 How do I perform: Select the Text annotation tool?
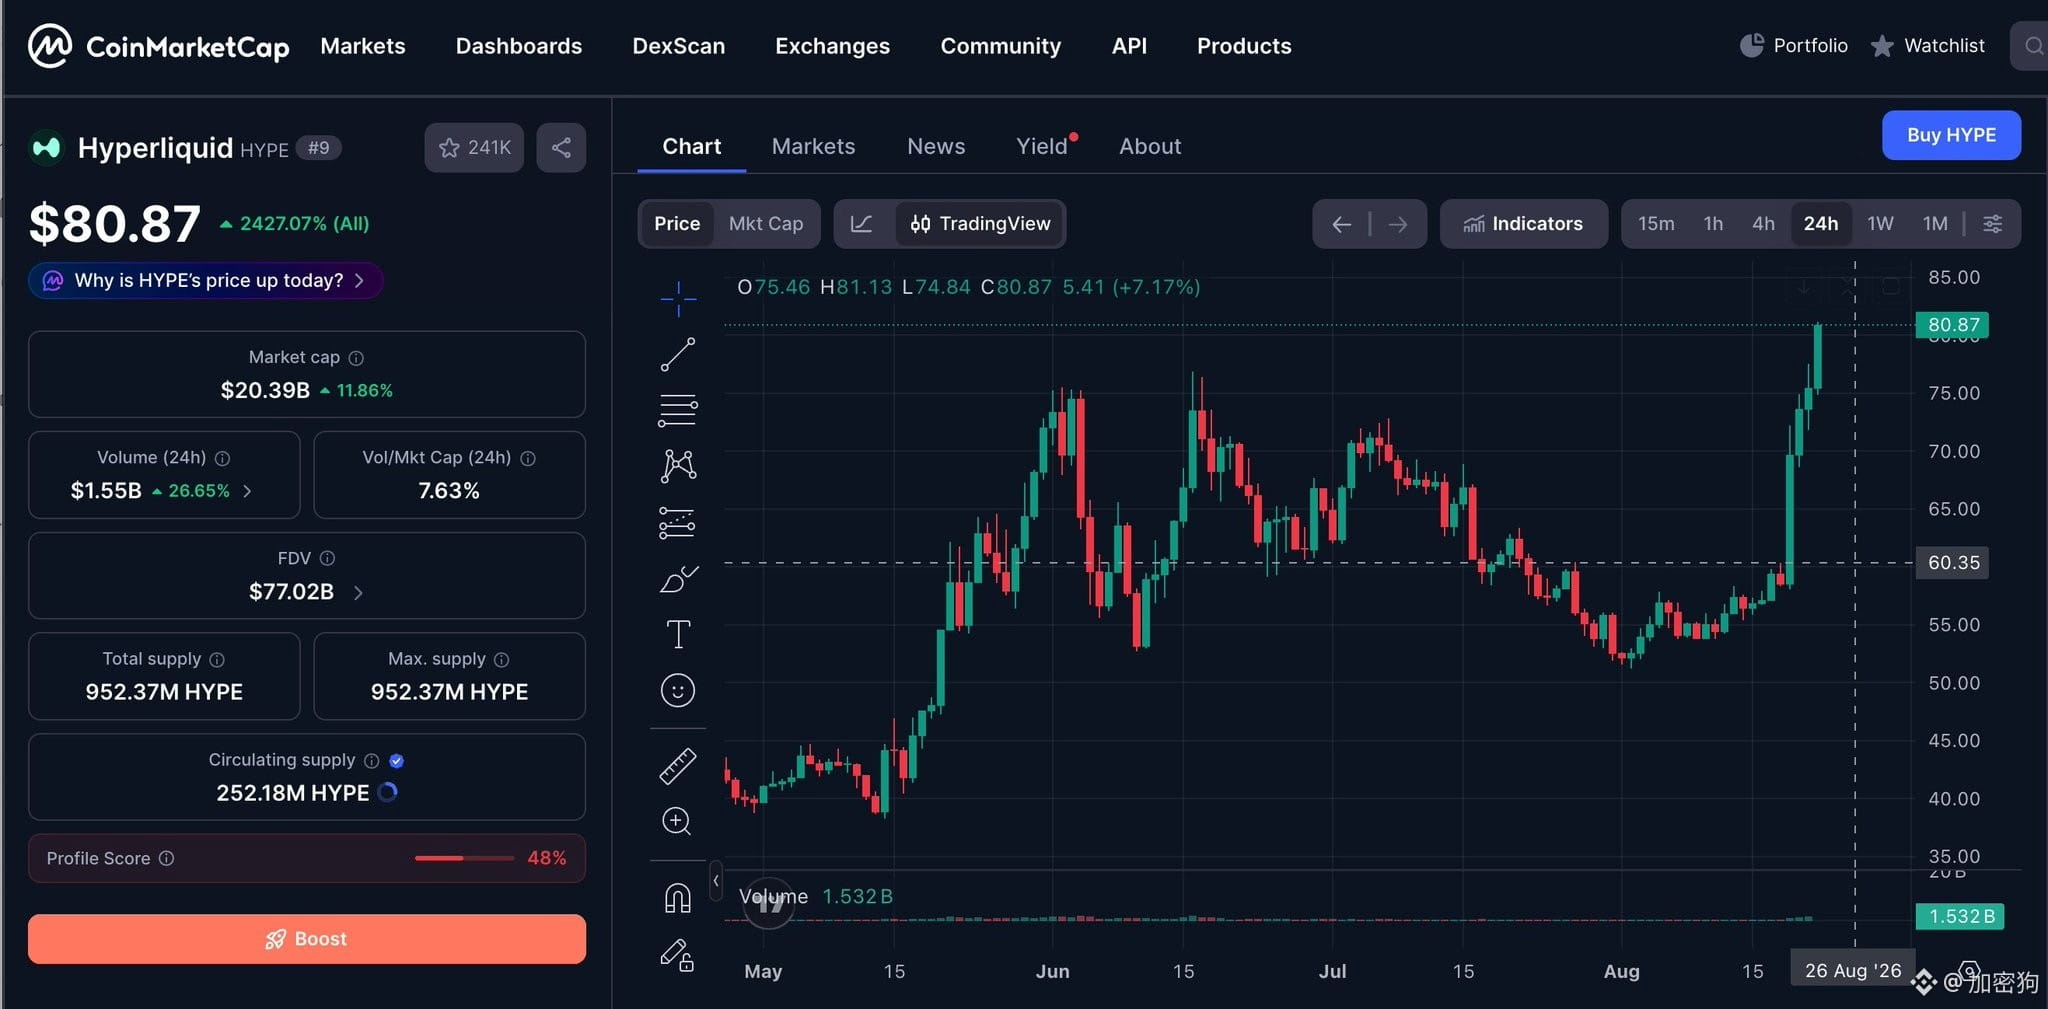point(678,634)
